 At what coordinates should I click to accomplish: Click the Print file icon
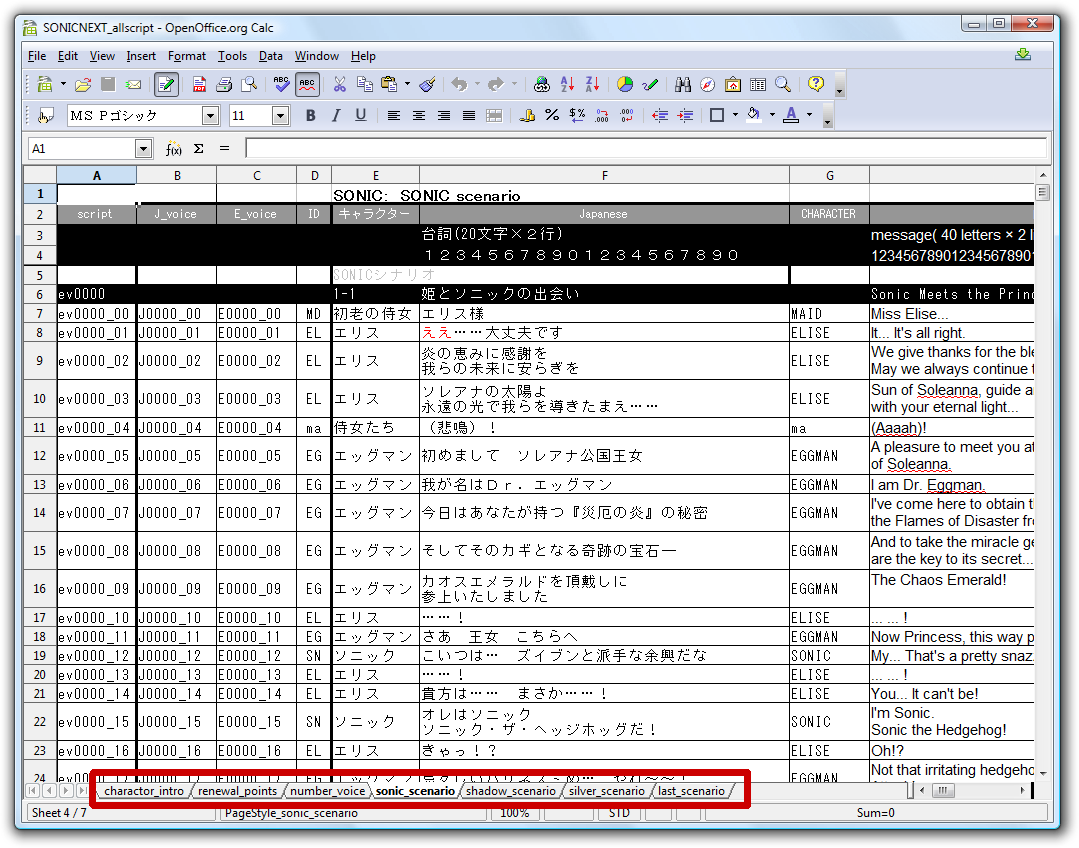tap(224, 85)
